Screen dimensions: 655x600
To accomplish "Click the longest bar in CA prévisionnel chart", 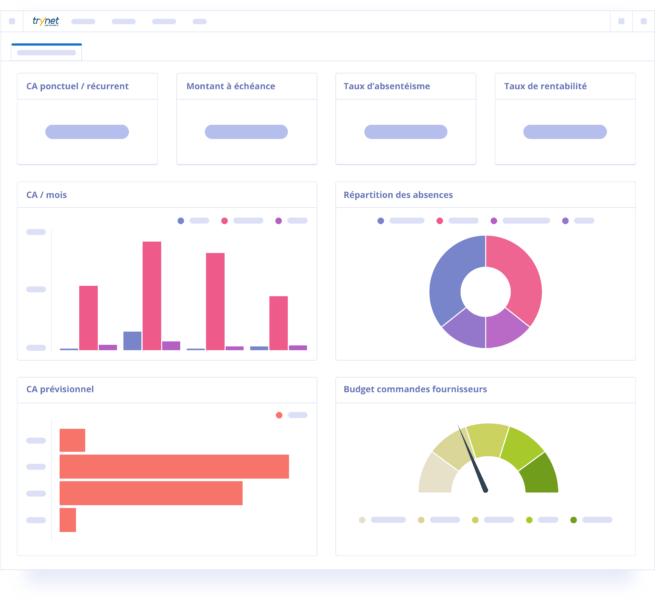I will tap(174, 466).
